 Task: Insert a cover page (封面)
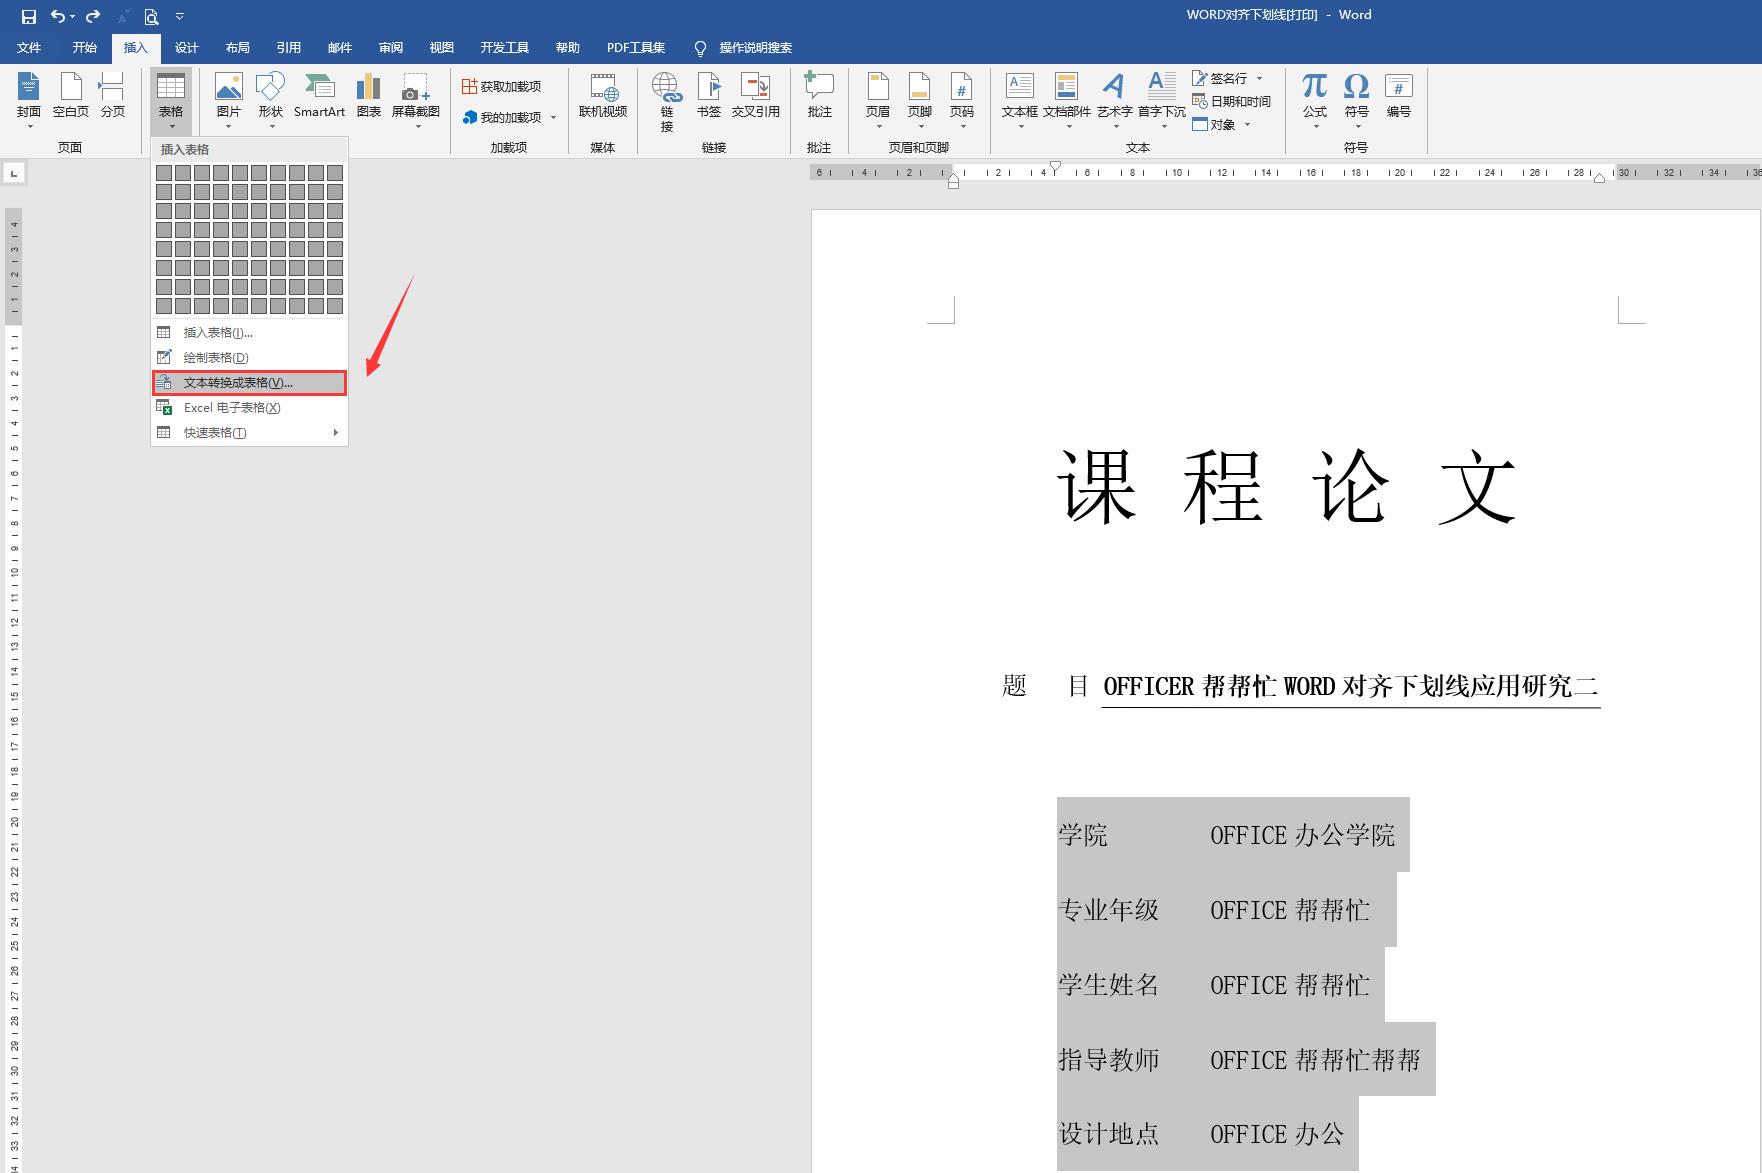pos(29,98)
